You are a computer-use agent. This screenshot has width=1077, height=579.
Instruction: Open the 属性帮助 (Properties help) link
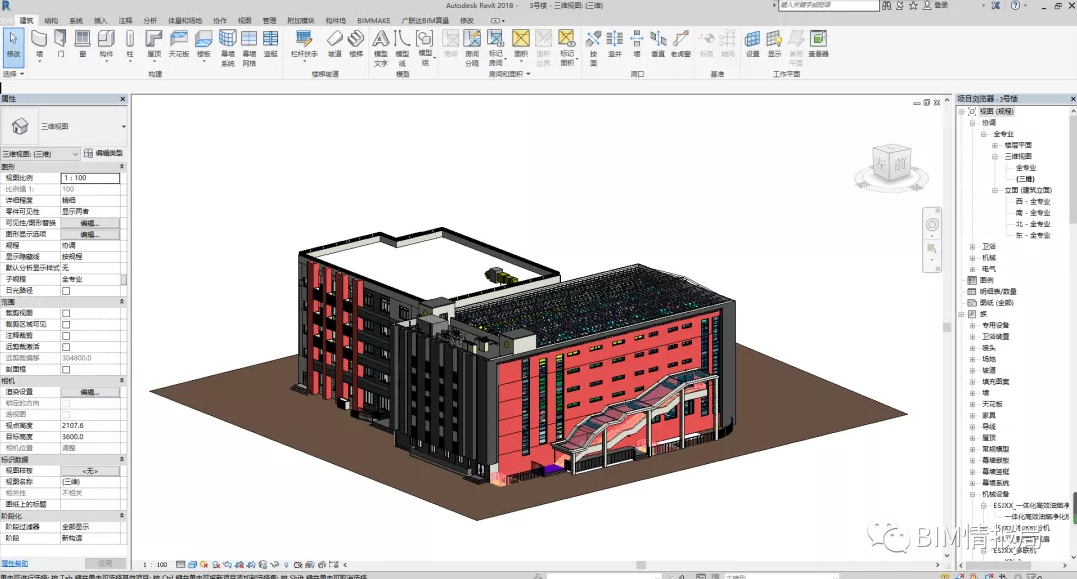[x=15, y=564]
